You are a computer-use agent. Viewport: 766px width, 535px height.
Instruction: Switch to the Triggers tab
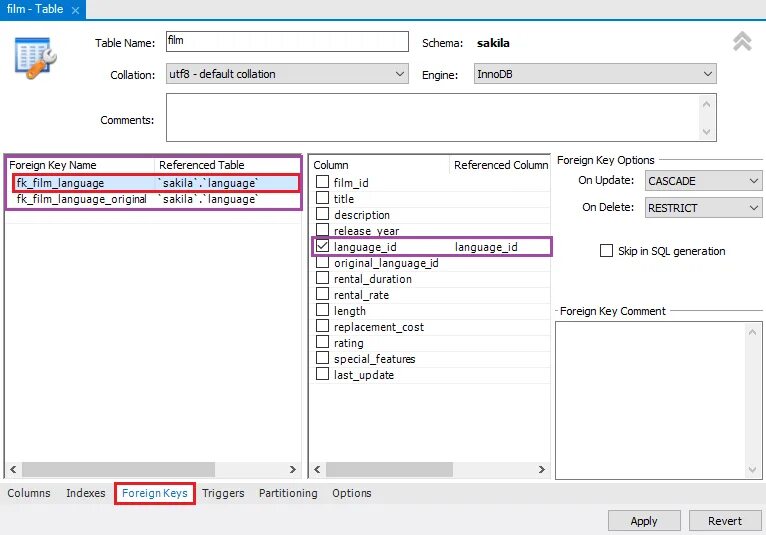click(223, 493)
